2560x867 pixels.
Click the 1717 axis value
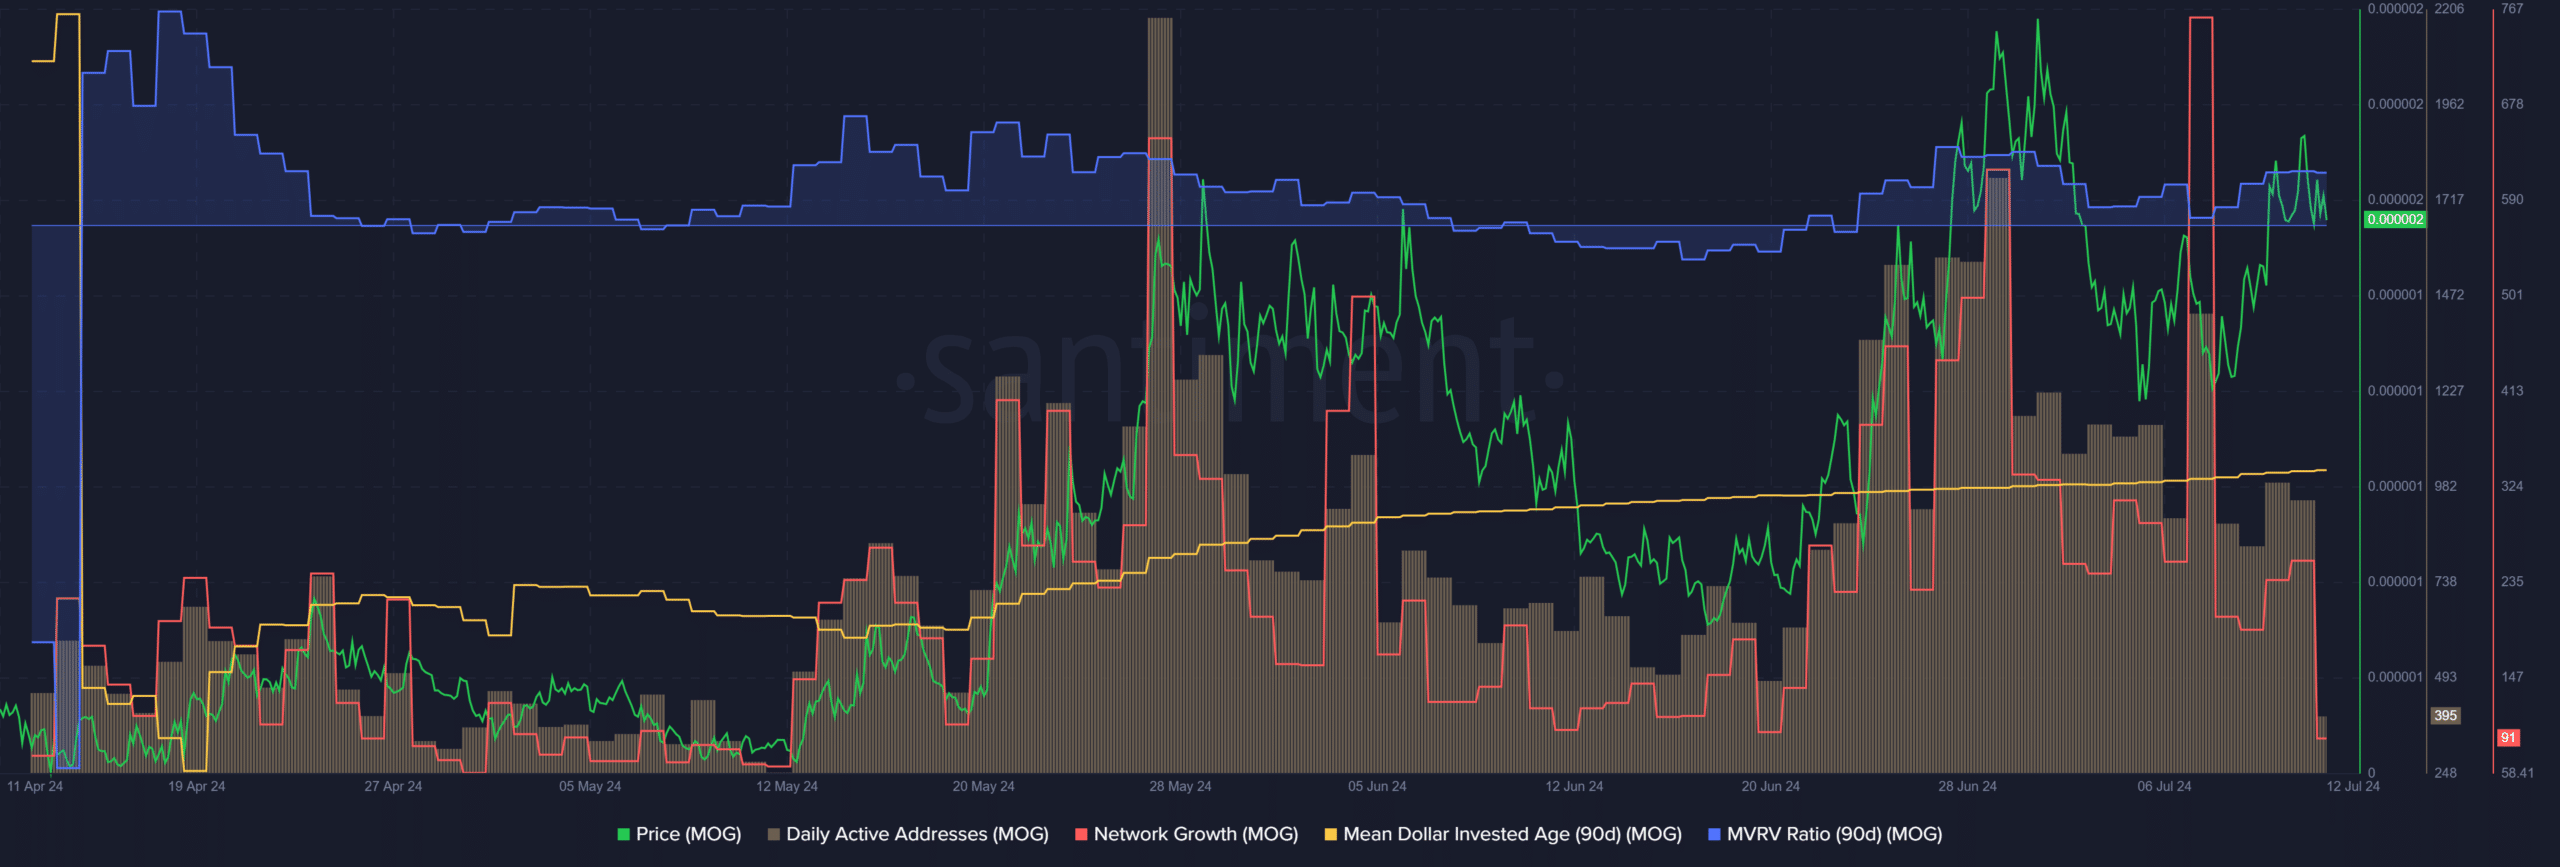[2449, 199]
